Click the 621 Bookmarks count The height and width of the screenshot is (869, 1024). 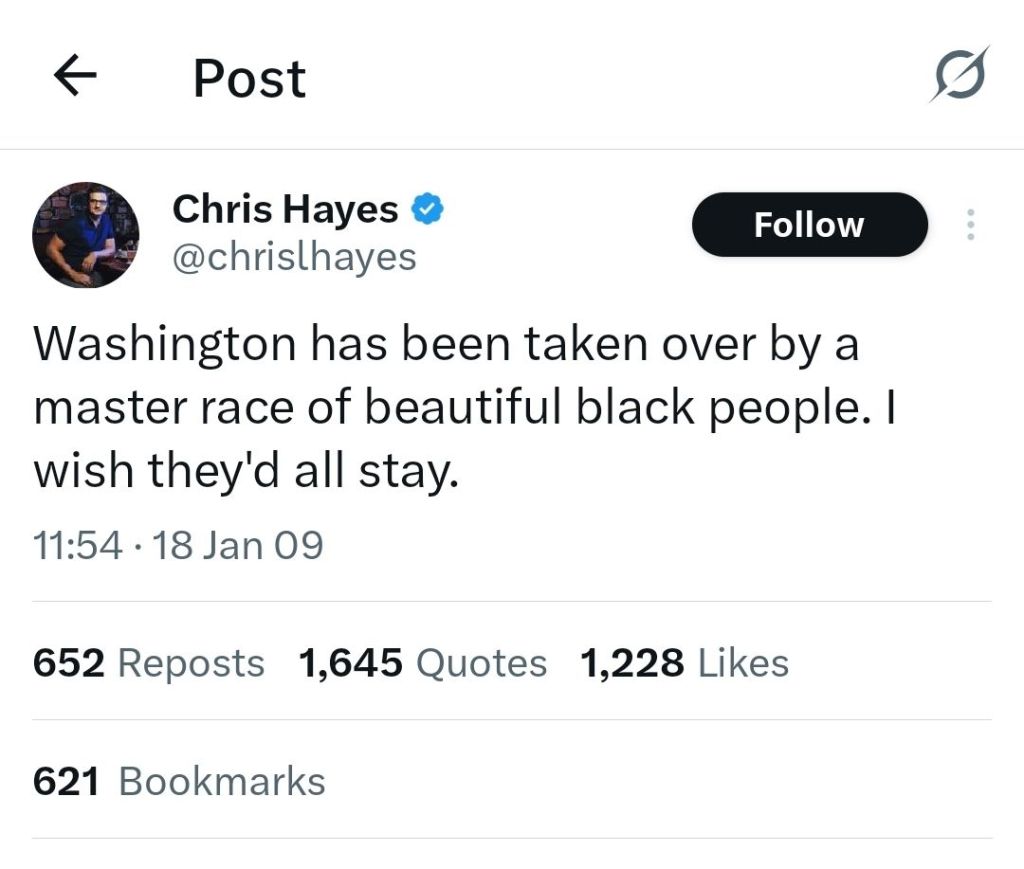coord(179,781)
